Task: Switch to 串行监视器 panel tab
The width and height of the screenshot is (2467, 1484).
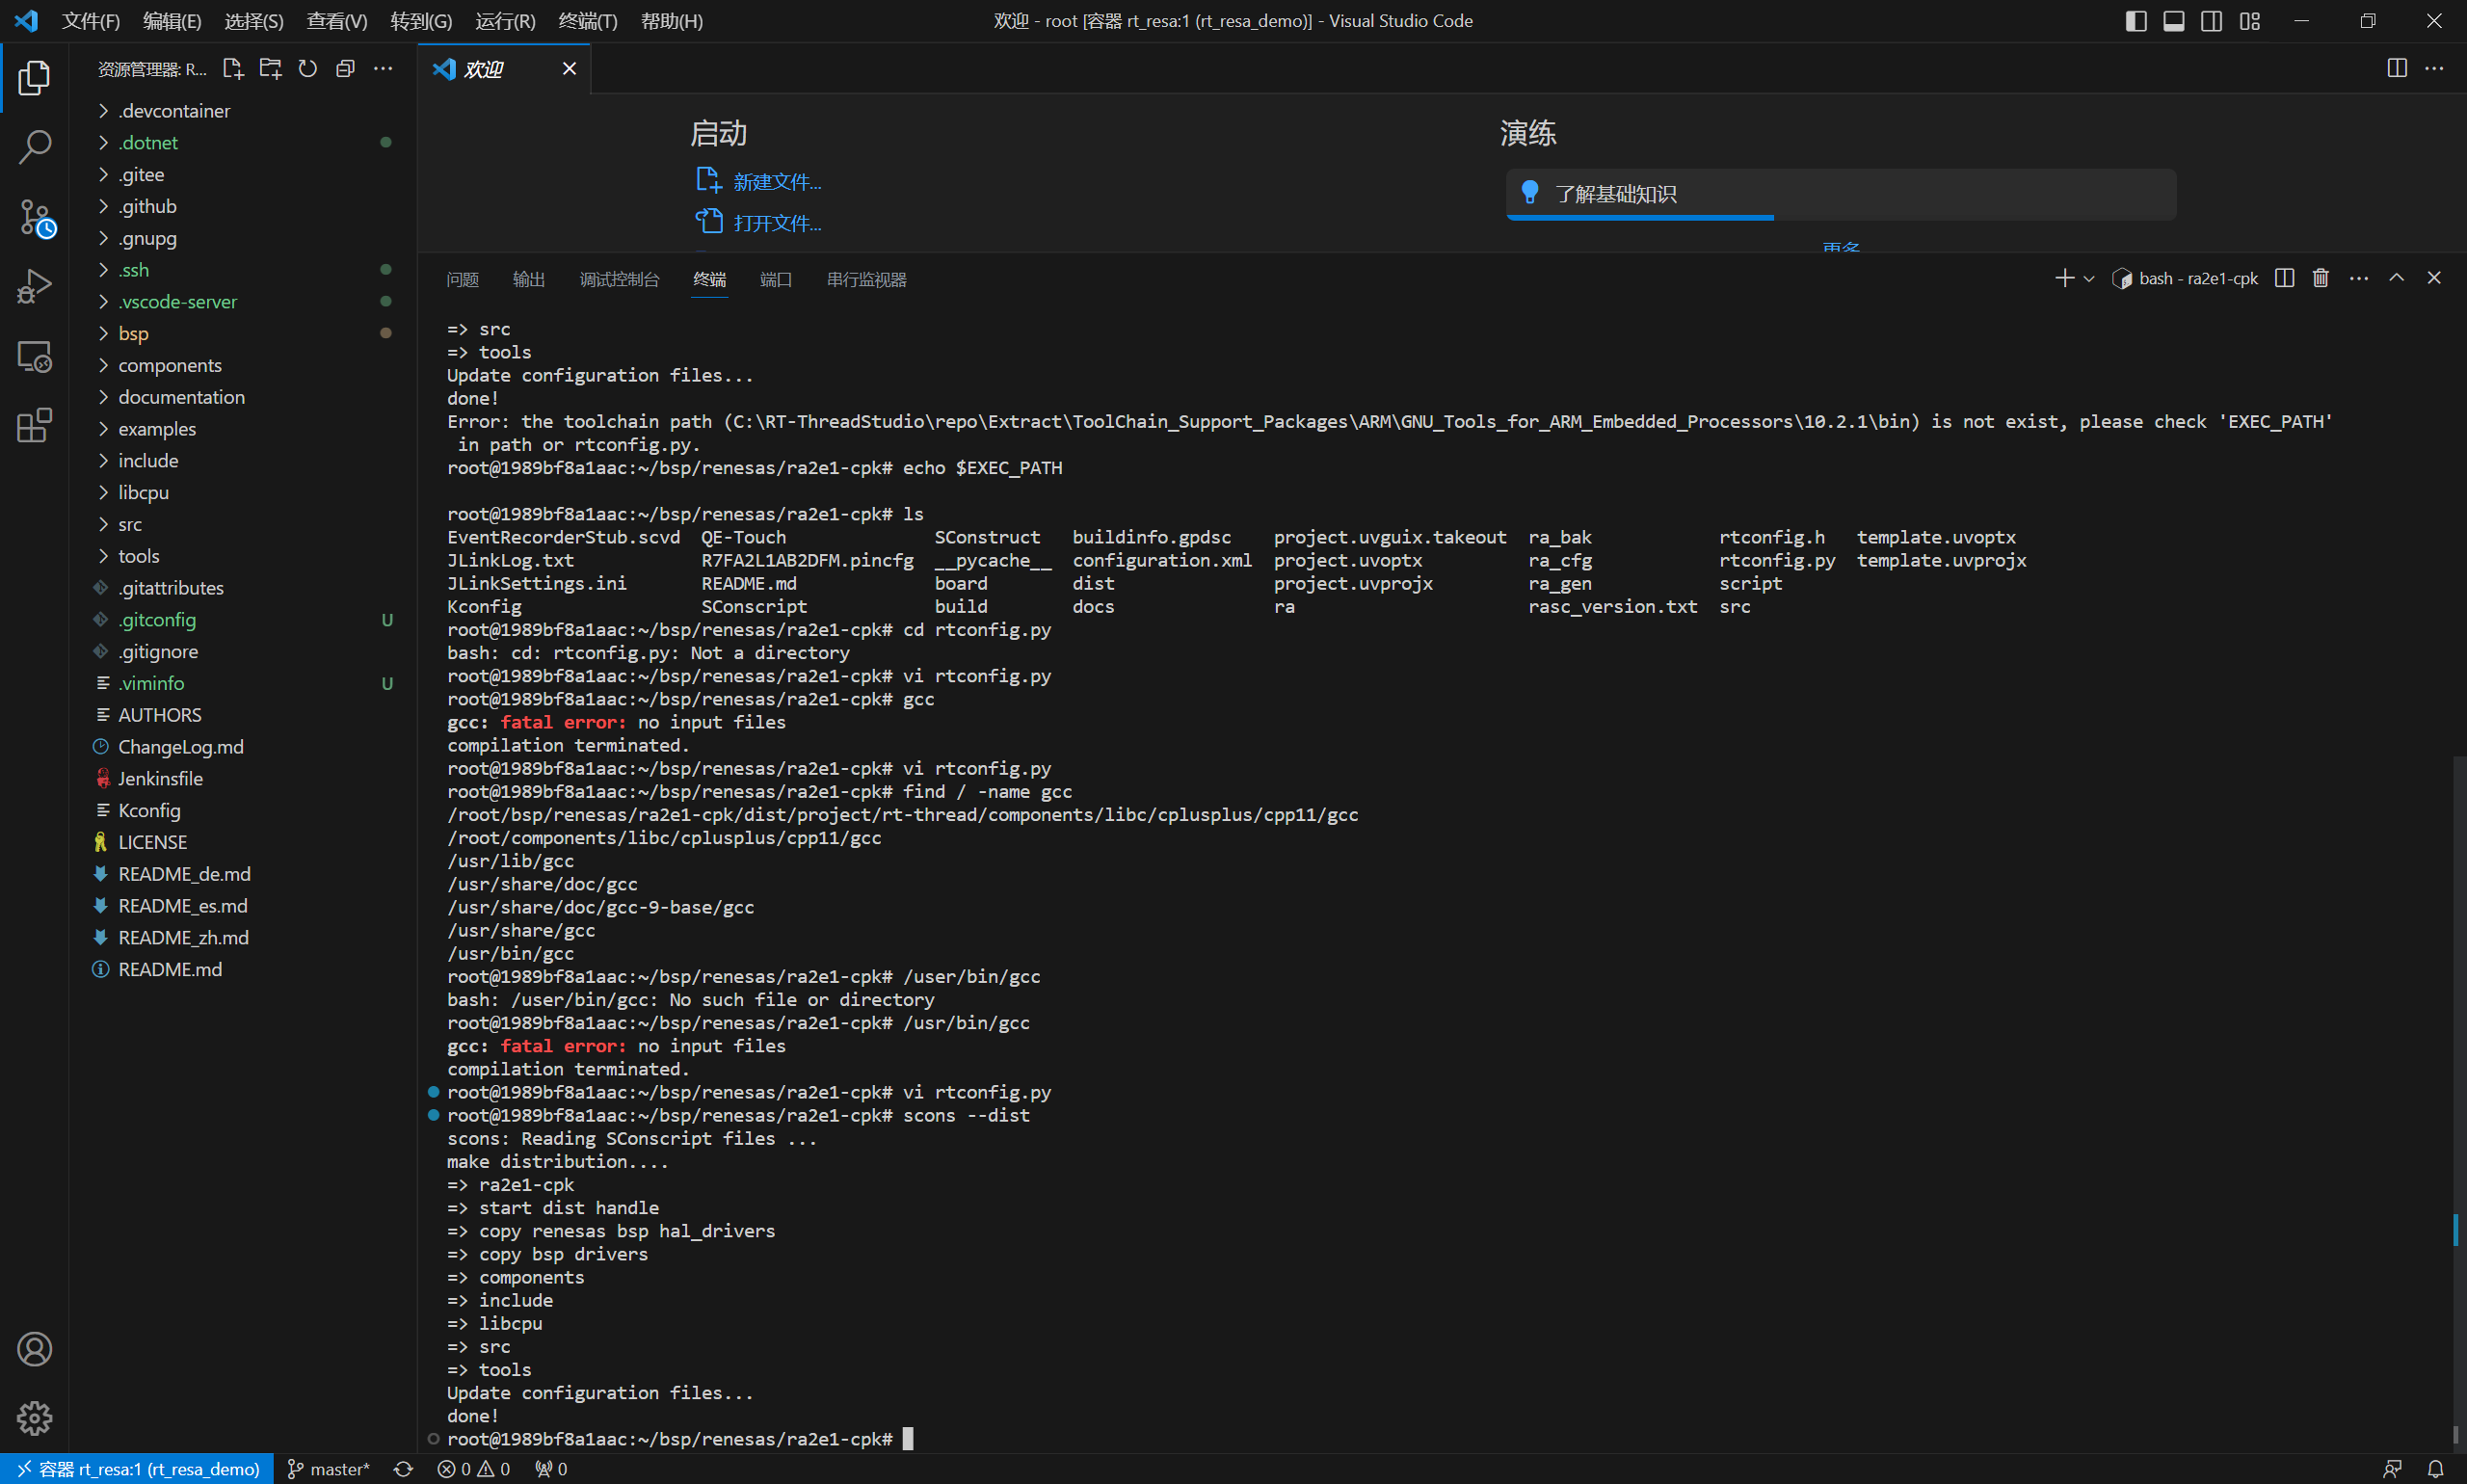Action: click(x=867, y=279)
